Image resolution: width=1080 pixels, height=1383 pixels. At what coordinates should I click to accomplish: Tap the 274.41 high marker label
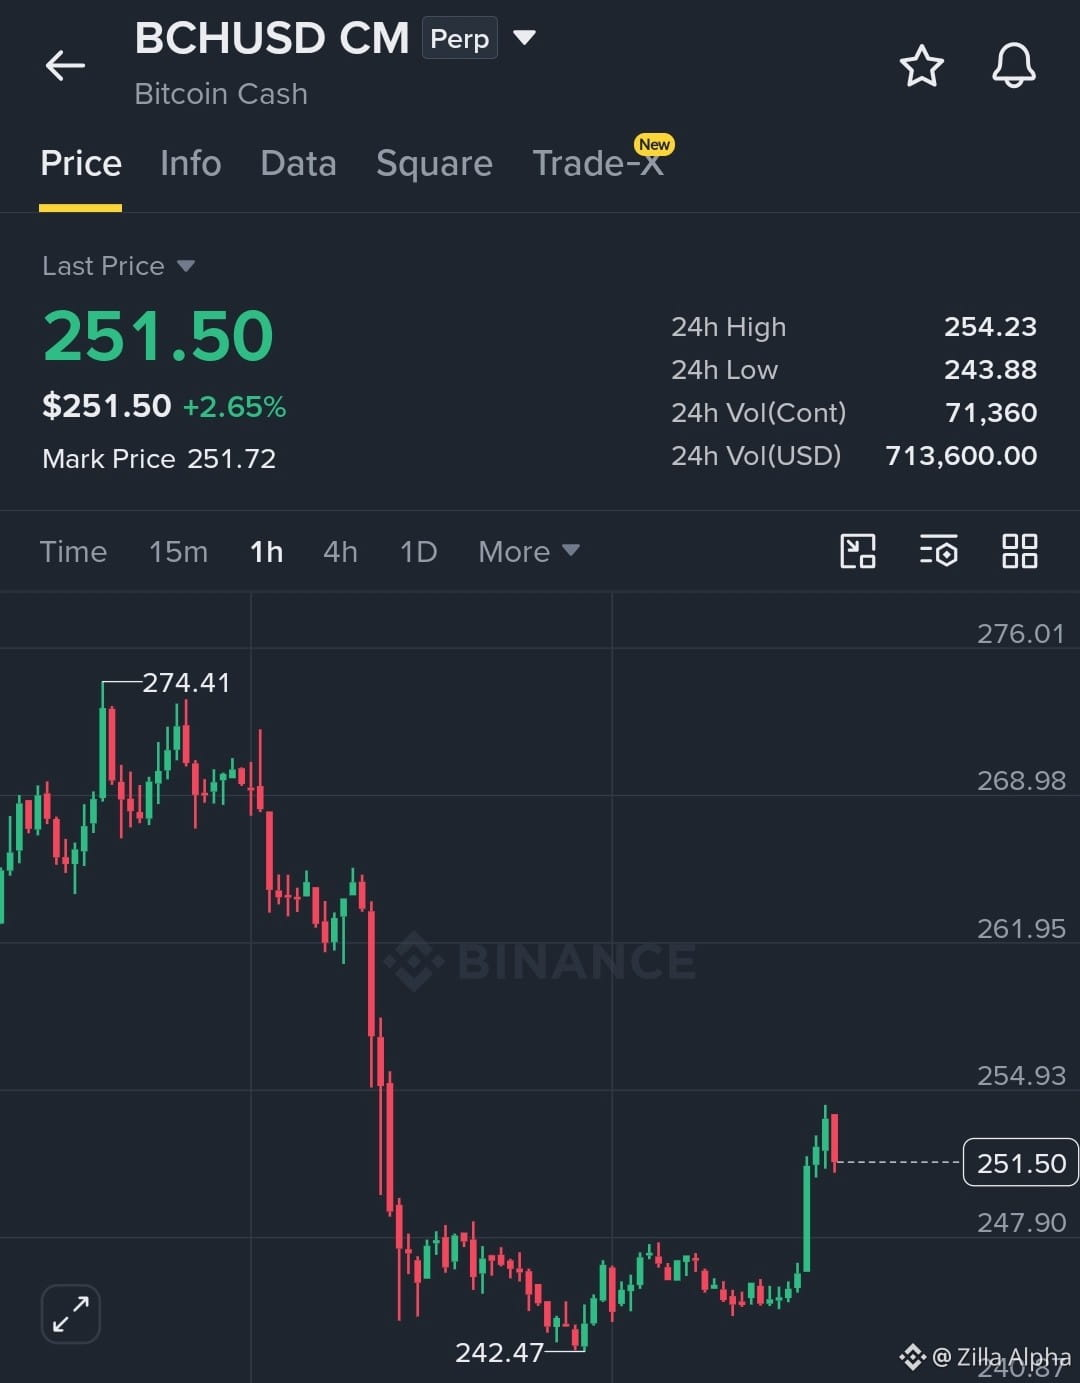point(186,683)
